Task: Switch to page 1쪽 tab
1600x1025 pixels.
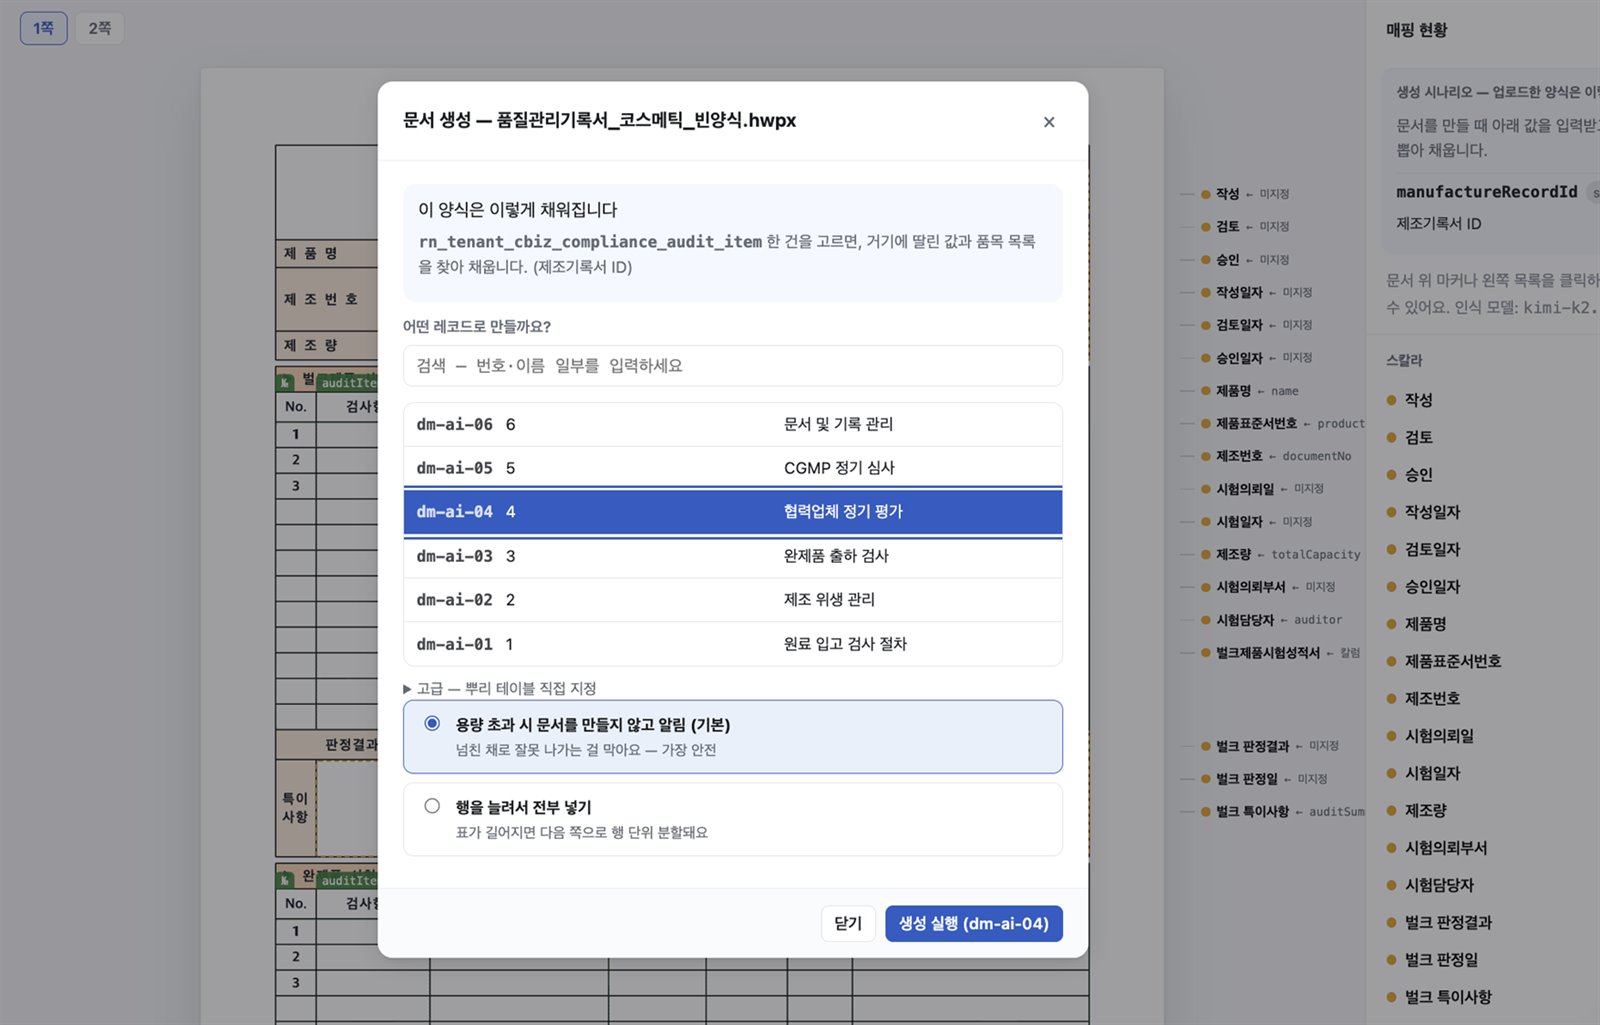Action: click(x=44, y=28)
